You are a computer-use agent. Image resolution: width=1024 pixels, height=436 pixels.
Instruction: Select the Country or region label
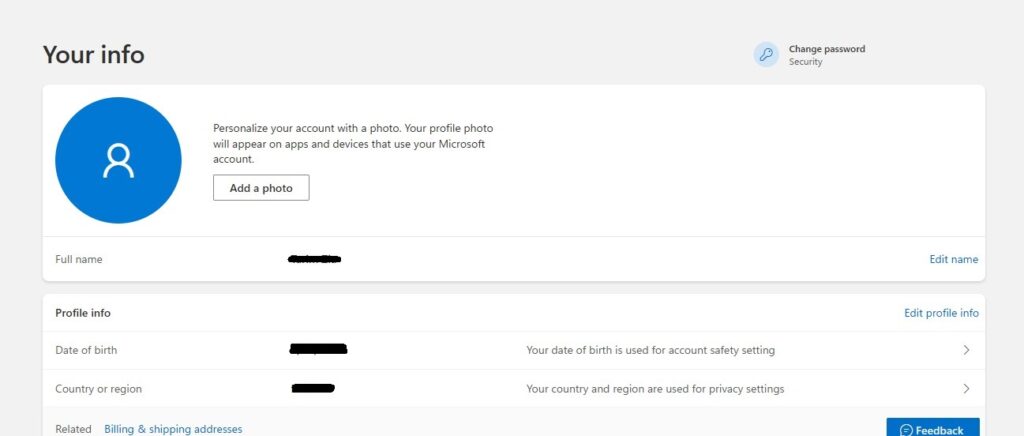pos(98,388)
